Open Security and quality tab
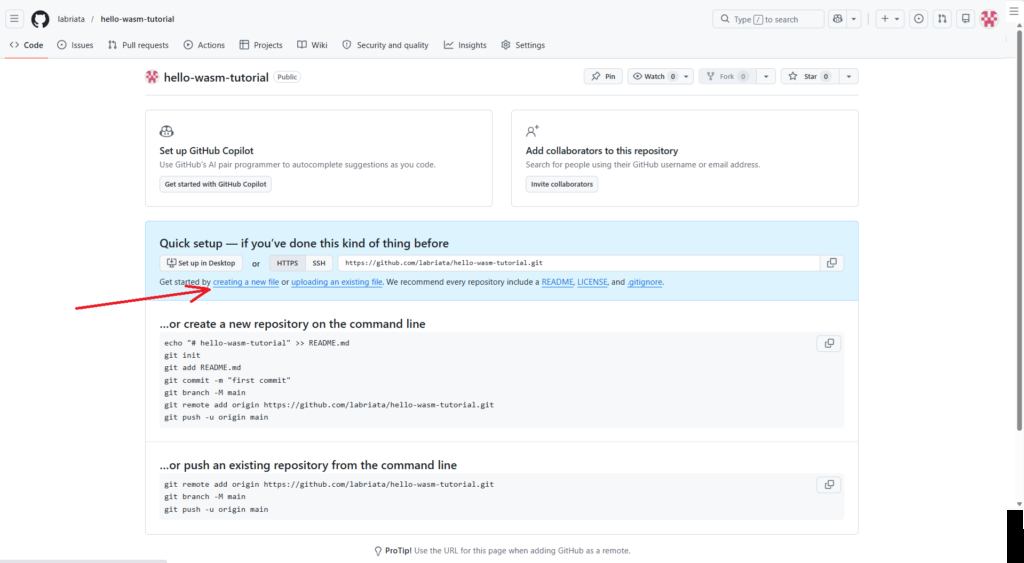1024x563 pixels. click(385, 45)
